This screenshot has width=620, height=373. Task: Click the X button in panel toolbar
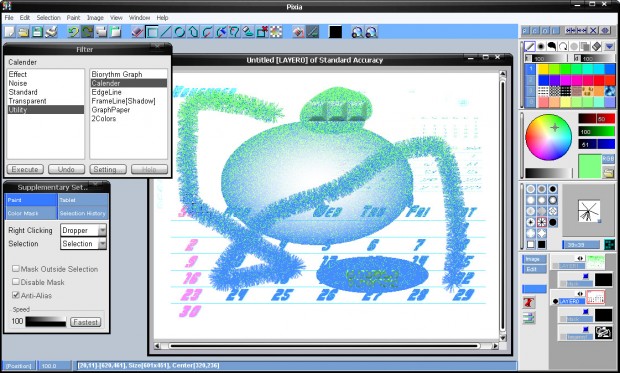pyautogui.click(x=593, y=30)
